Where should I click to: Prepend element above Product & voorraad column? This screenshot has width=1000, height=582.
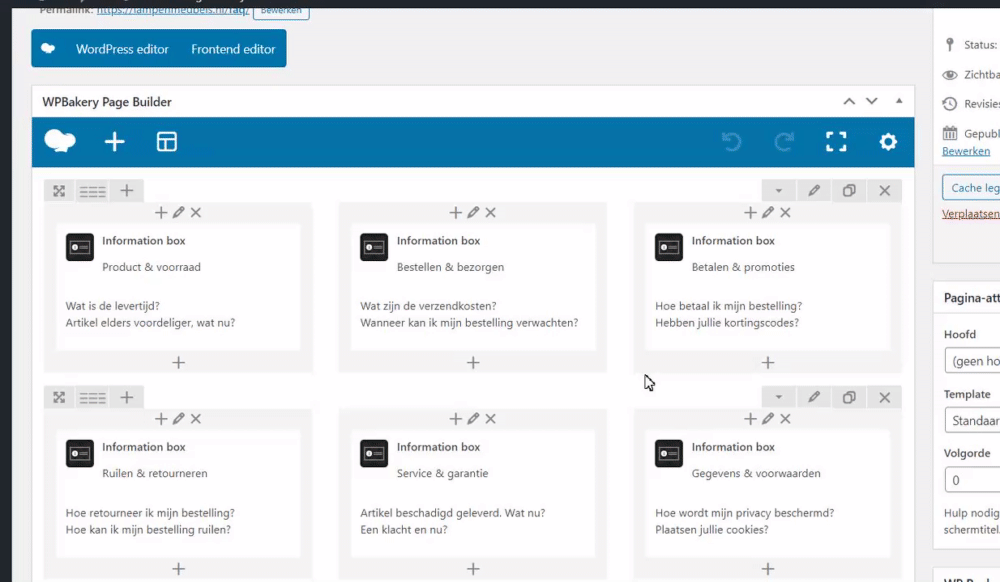click(x=161, y=212)
